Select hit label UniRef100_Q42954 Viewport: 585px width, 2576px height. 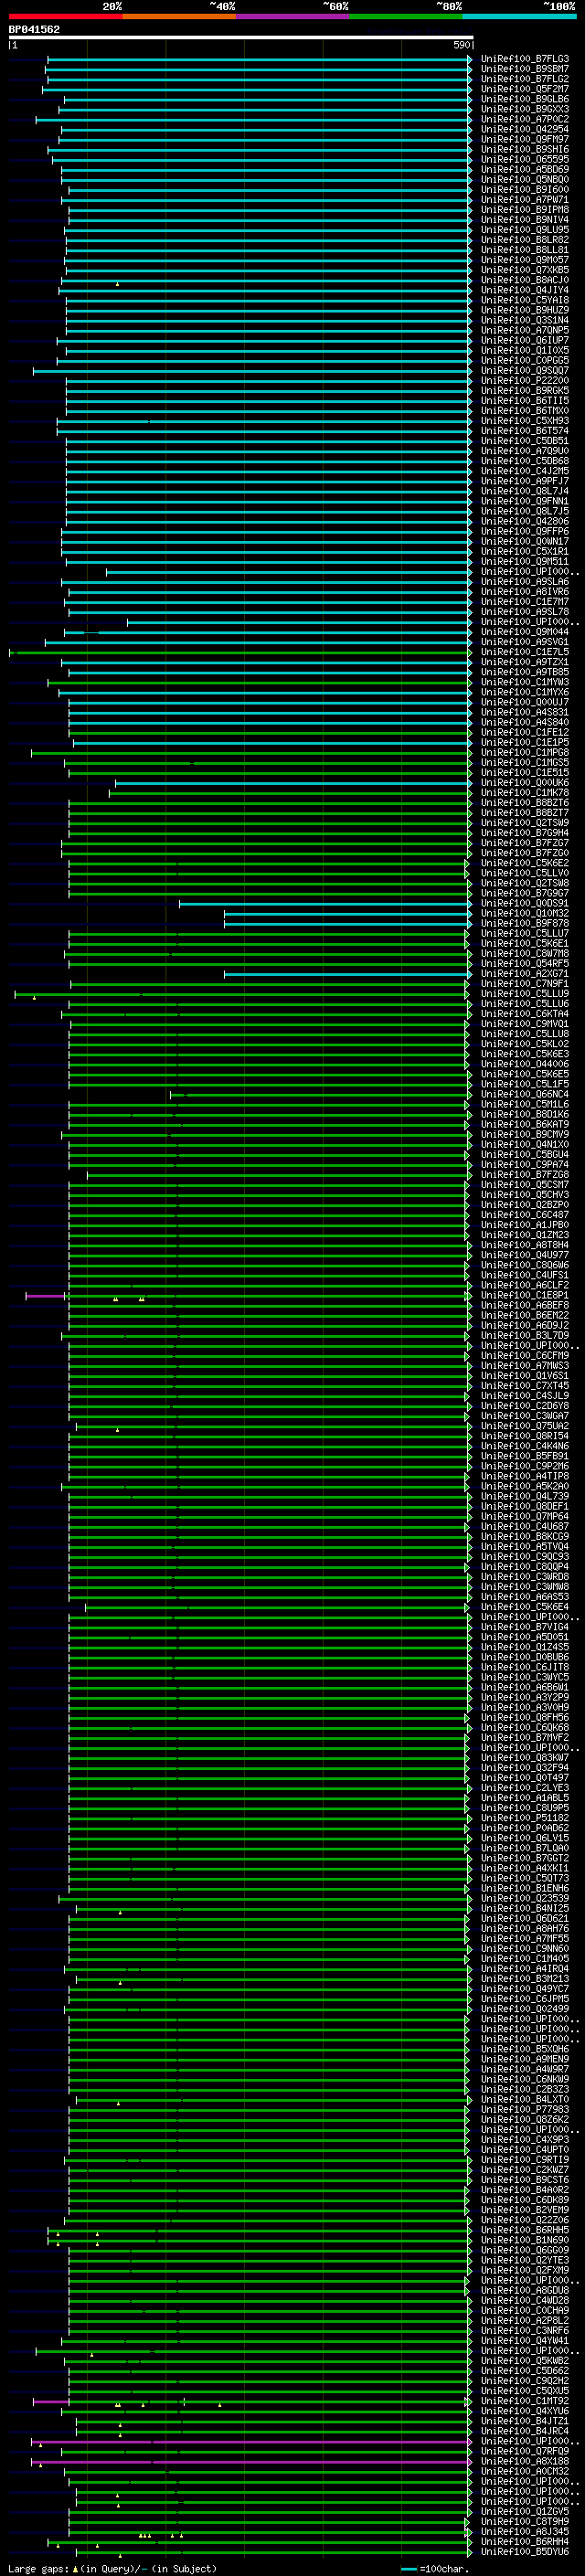pos(524,130)
